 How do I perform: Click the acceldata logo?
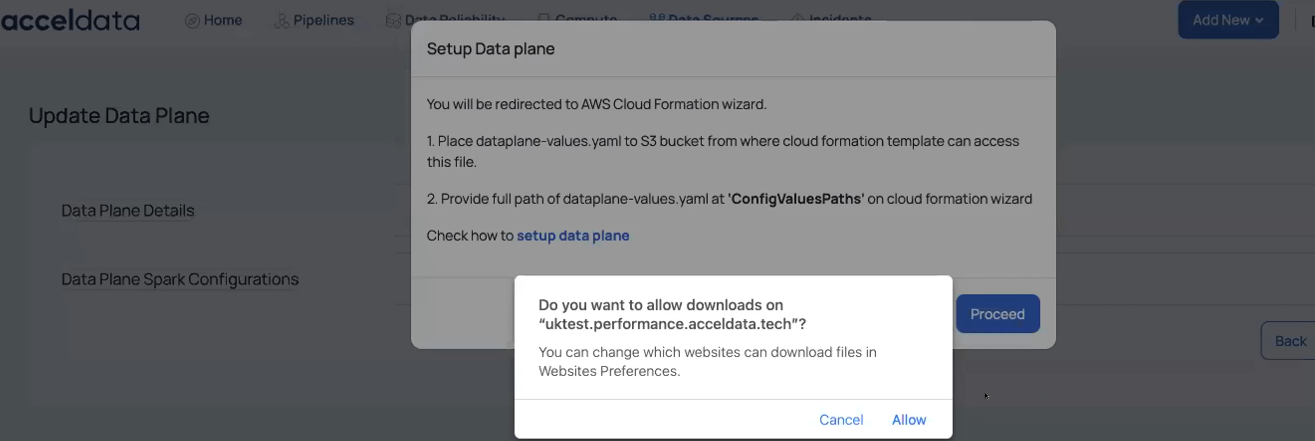pos(70,20)
